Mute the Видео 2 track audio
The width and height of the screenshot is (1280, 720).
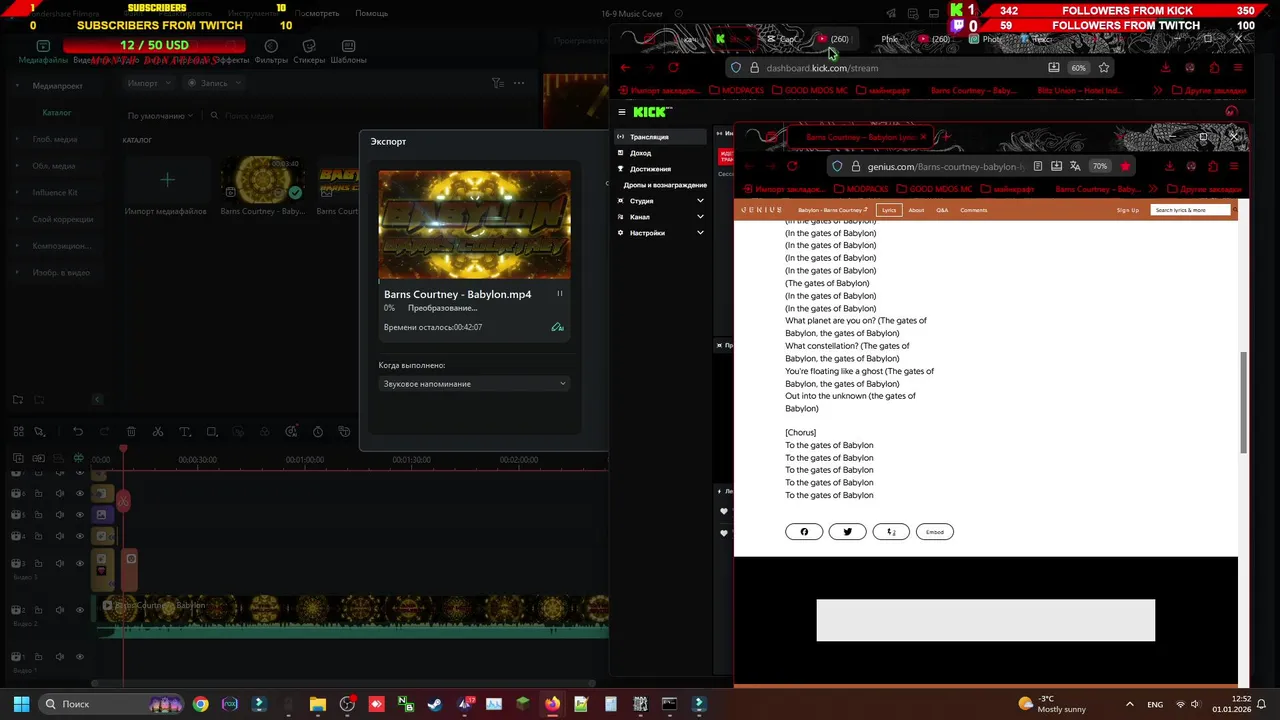tap(59, 610)
